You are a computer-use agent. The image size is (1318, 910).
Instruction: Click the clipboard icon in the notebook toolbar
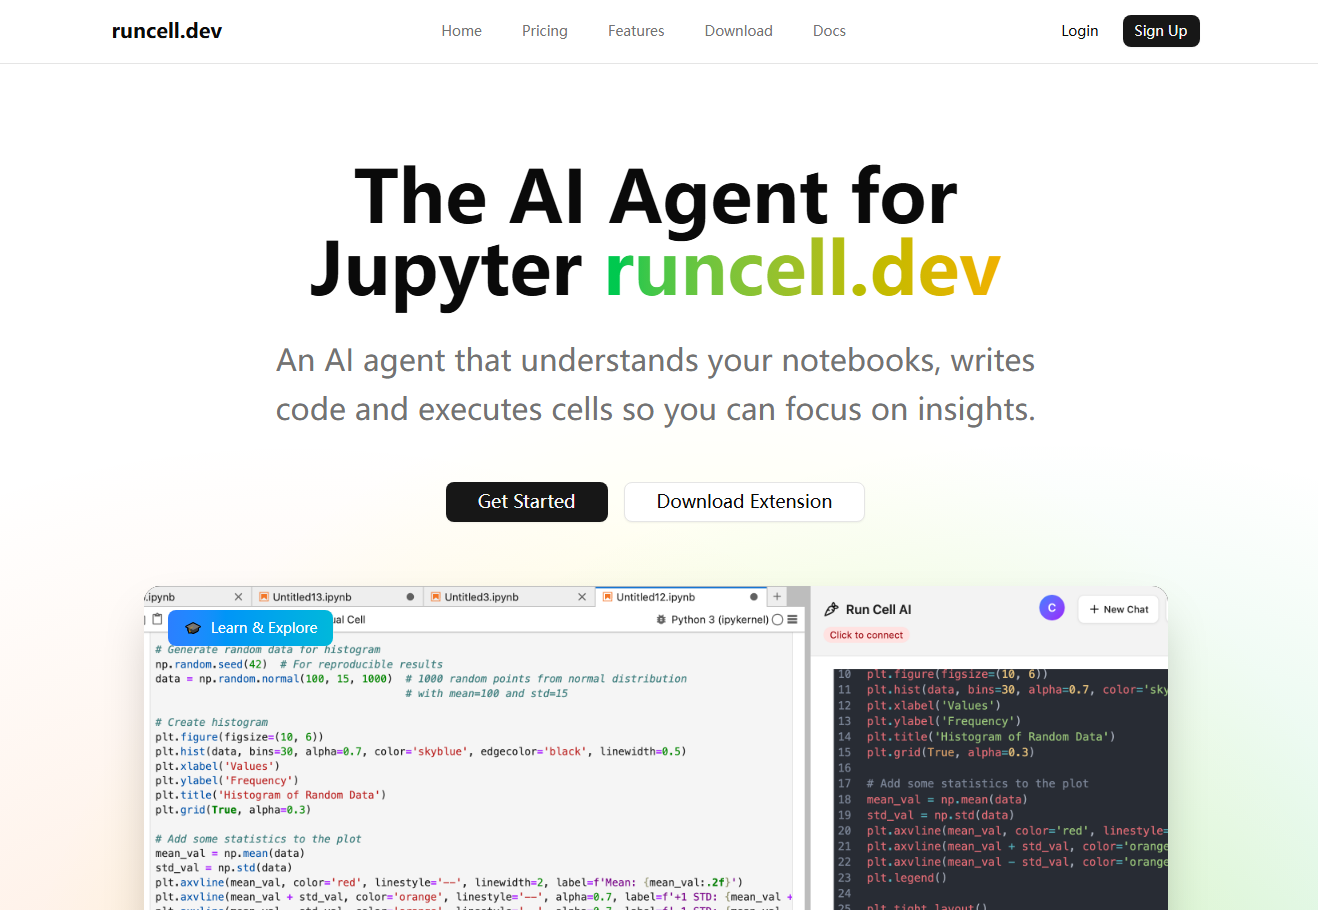point(159,619)
